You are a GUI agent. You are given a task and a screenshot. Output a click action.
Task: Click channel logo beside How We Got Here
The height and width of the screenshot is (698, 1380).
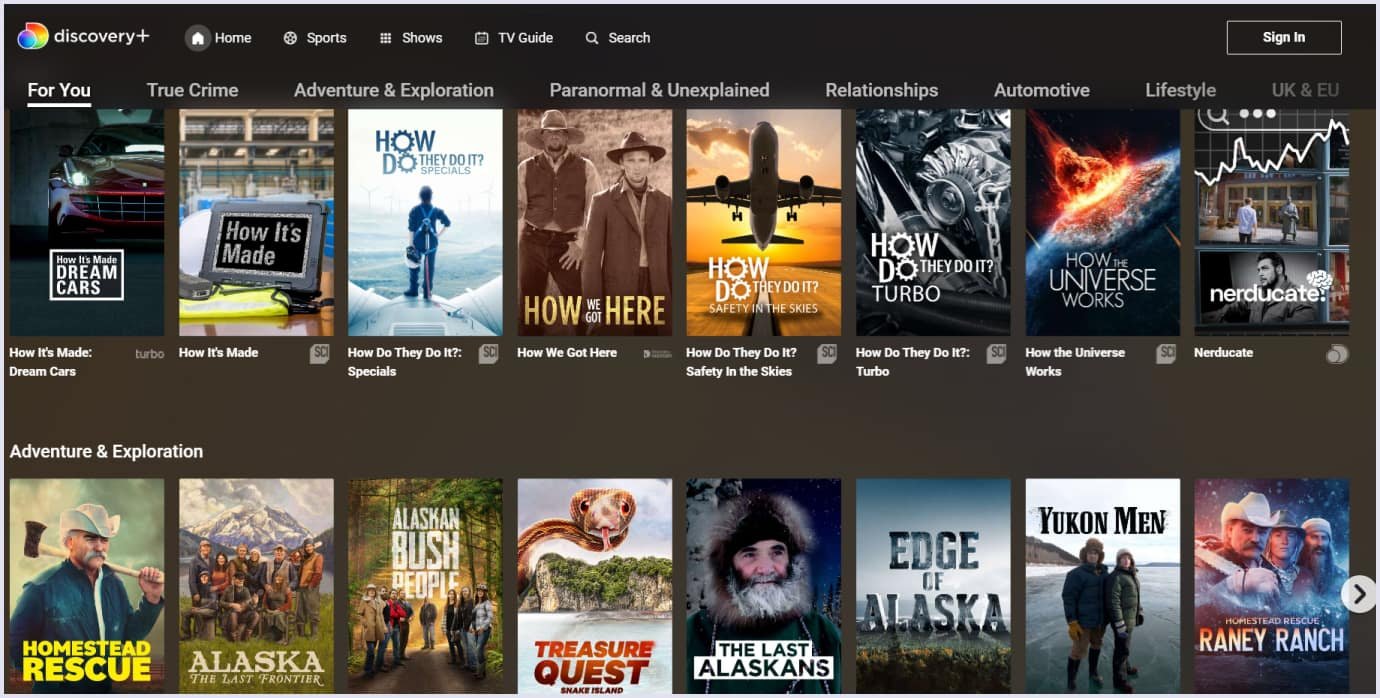(657, 354)
